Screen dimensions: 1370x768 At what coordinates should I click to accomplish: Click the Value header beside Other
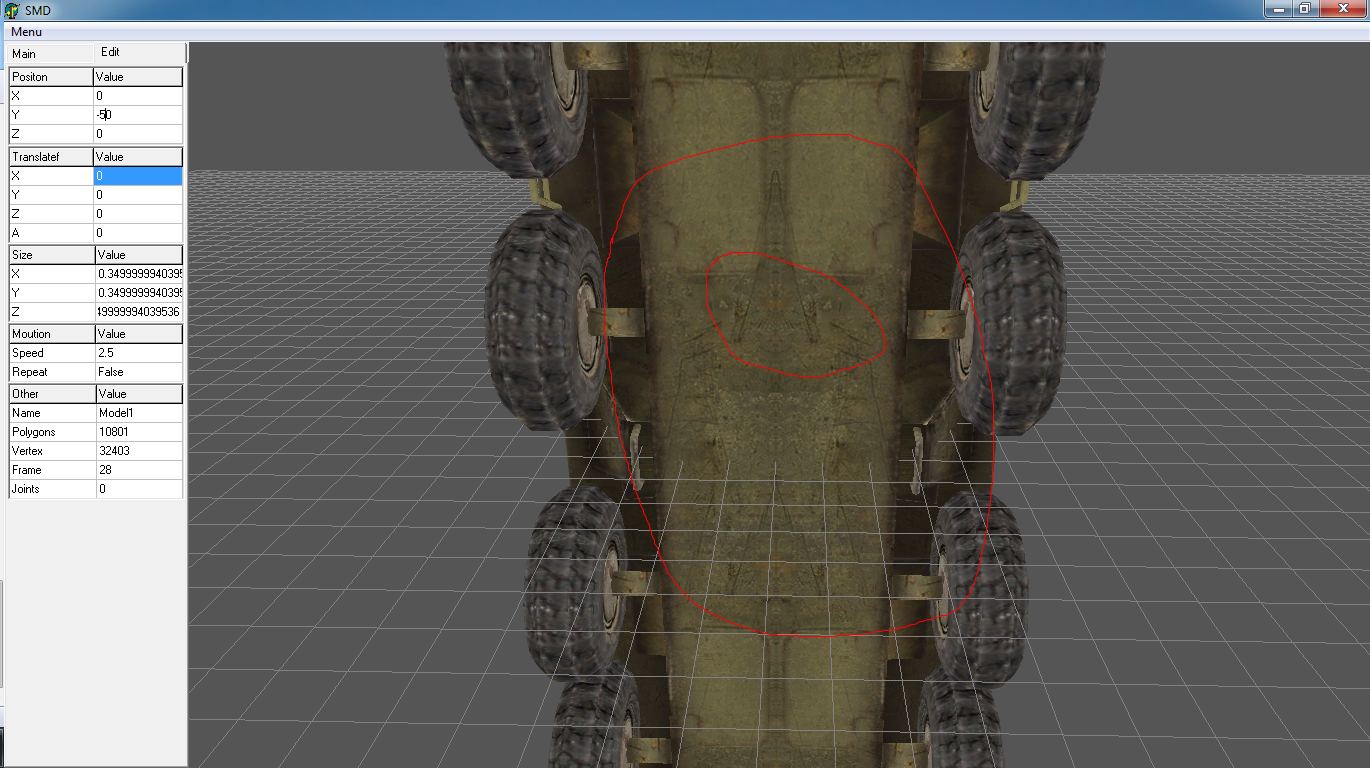point(139,394)
